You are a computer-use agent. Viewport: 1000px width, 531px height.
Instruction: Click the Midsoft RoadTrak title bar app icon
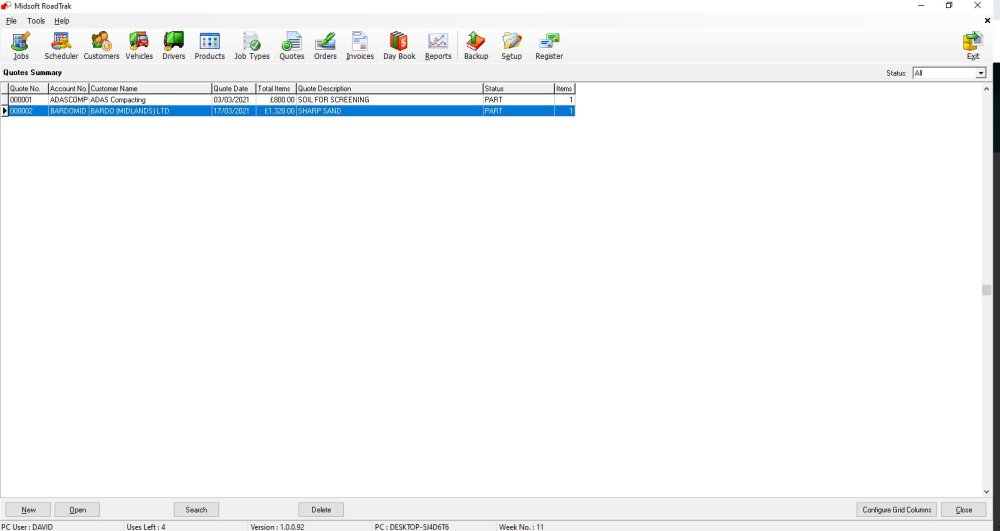click(6, 6)
